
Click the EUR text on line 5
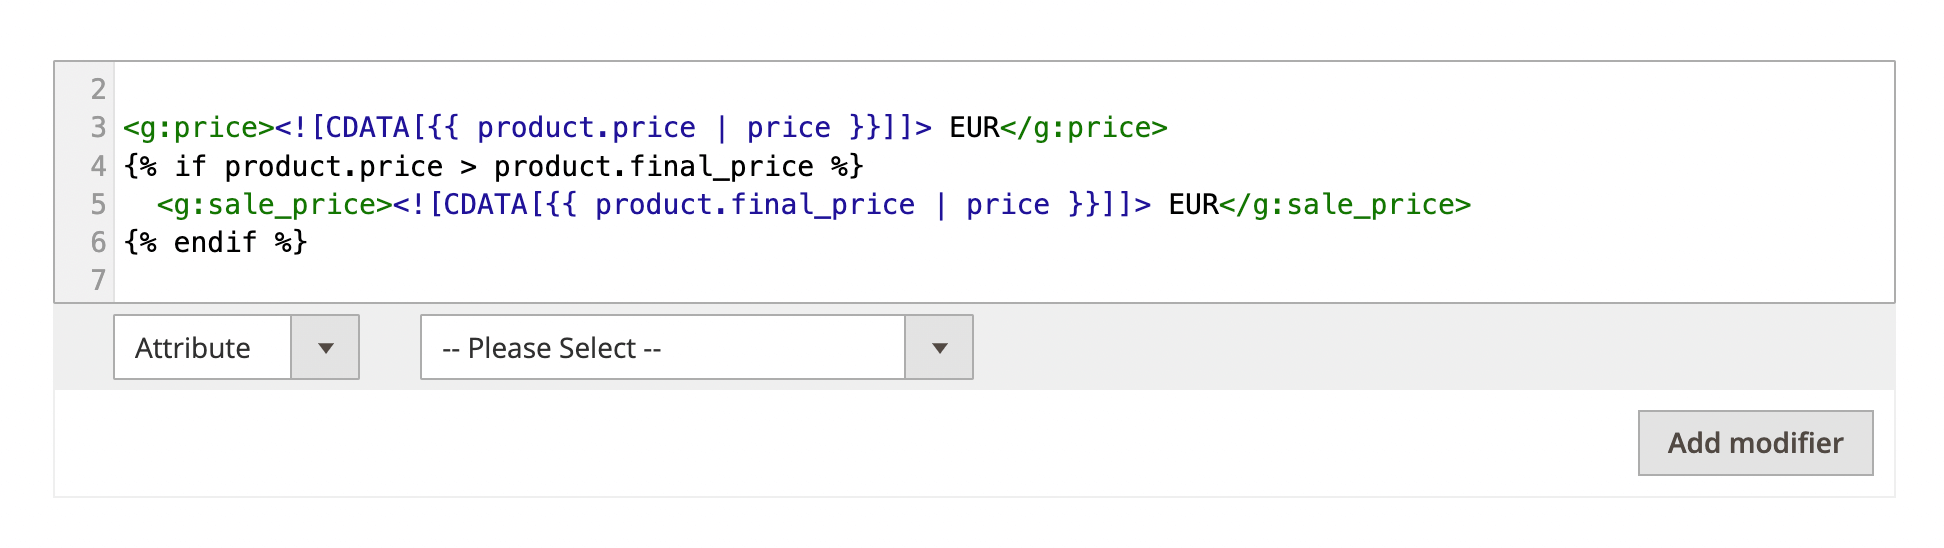coord(1193,205)
